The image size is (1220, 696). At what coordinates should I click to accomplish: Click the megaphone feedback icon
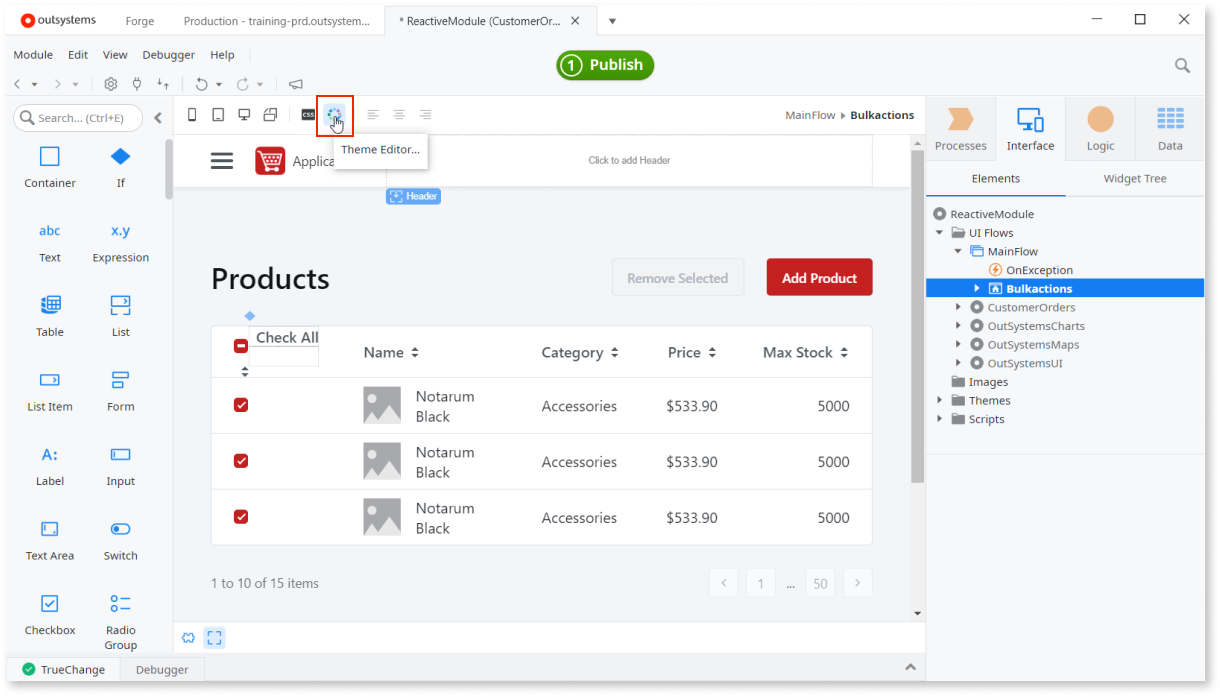pos(296,85)
